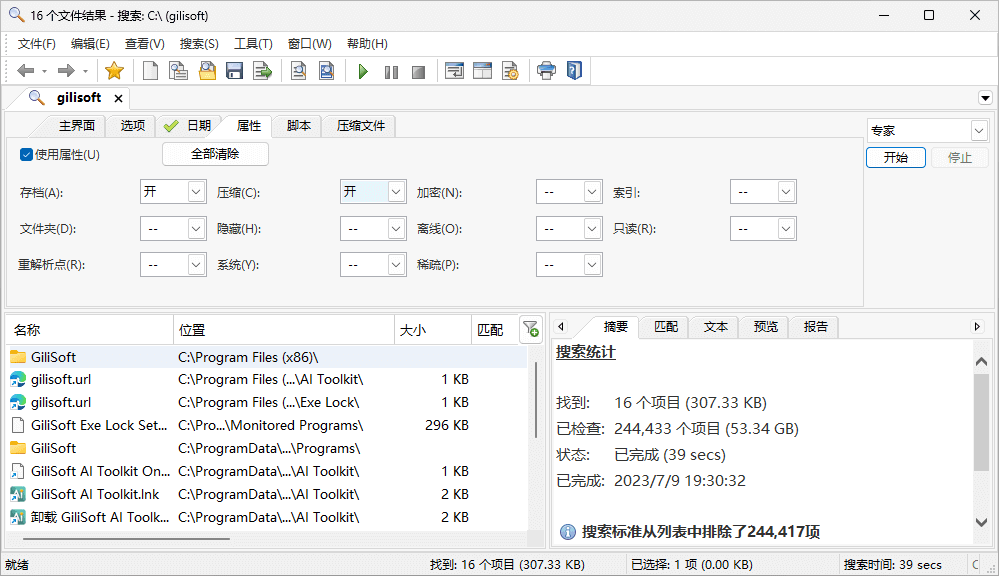Click the find in document magnifier icon
The image size is (999, 576).
pyautogui.click(x=298, y=71)
